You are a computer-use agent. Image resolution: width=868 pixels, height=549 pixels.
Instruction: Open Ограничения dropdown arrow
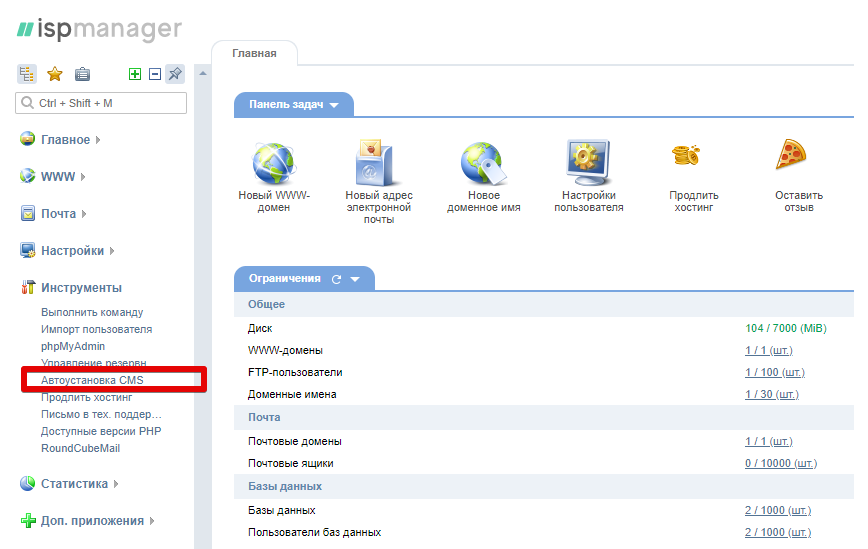click(355, 279)
